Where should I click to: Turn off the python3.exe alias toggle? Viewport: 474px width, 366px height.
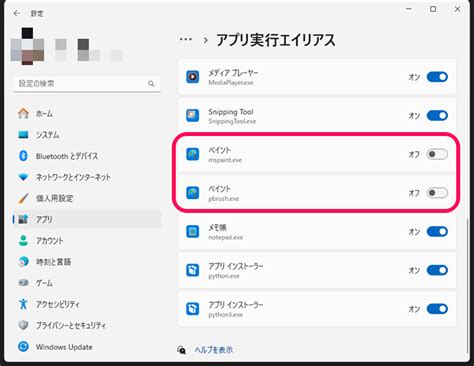(x=437, y=309)
